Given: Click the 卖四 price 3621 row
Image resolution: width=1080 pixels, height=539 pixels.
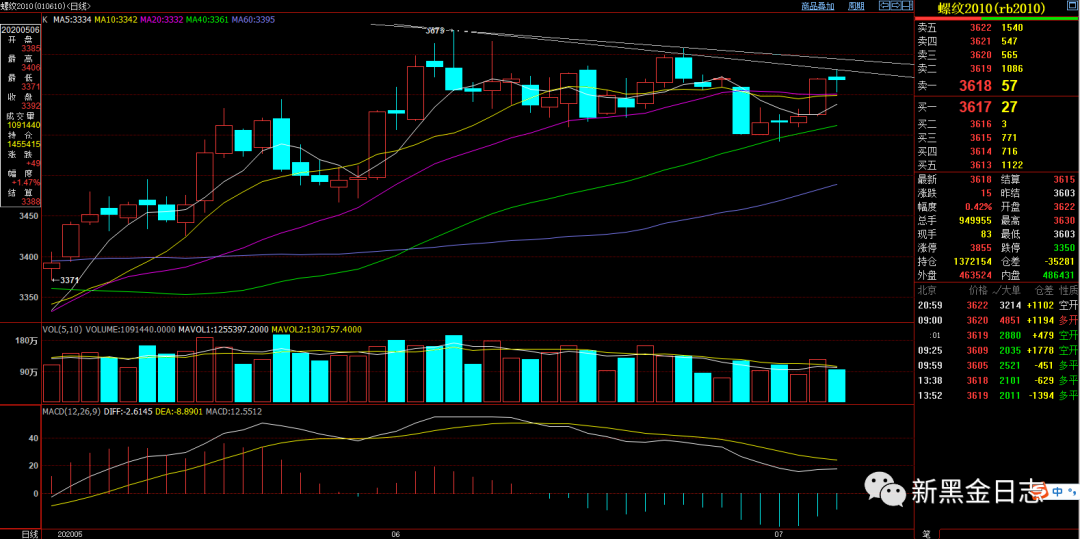Looking at the screenshot, I should 997,41.
